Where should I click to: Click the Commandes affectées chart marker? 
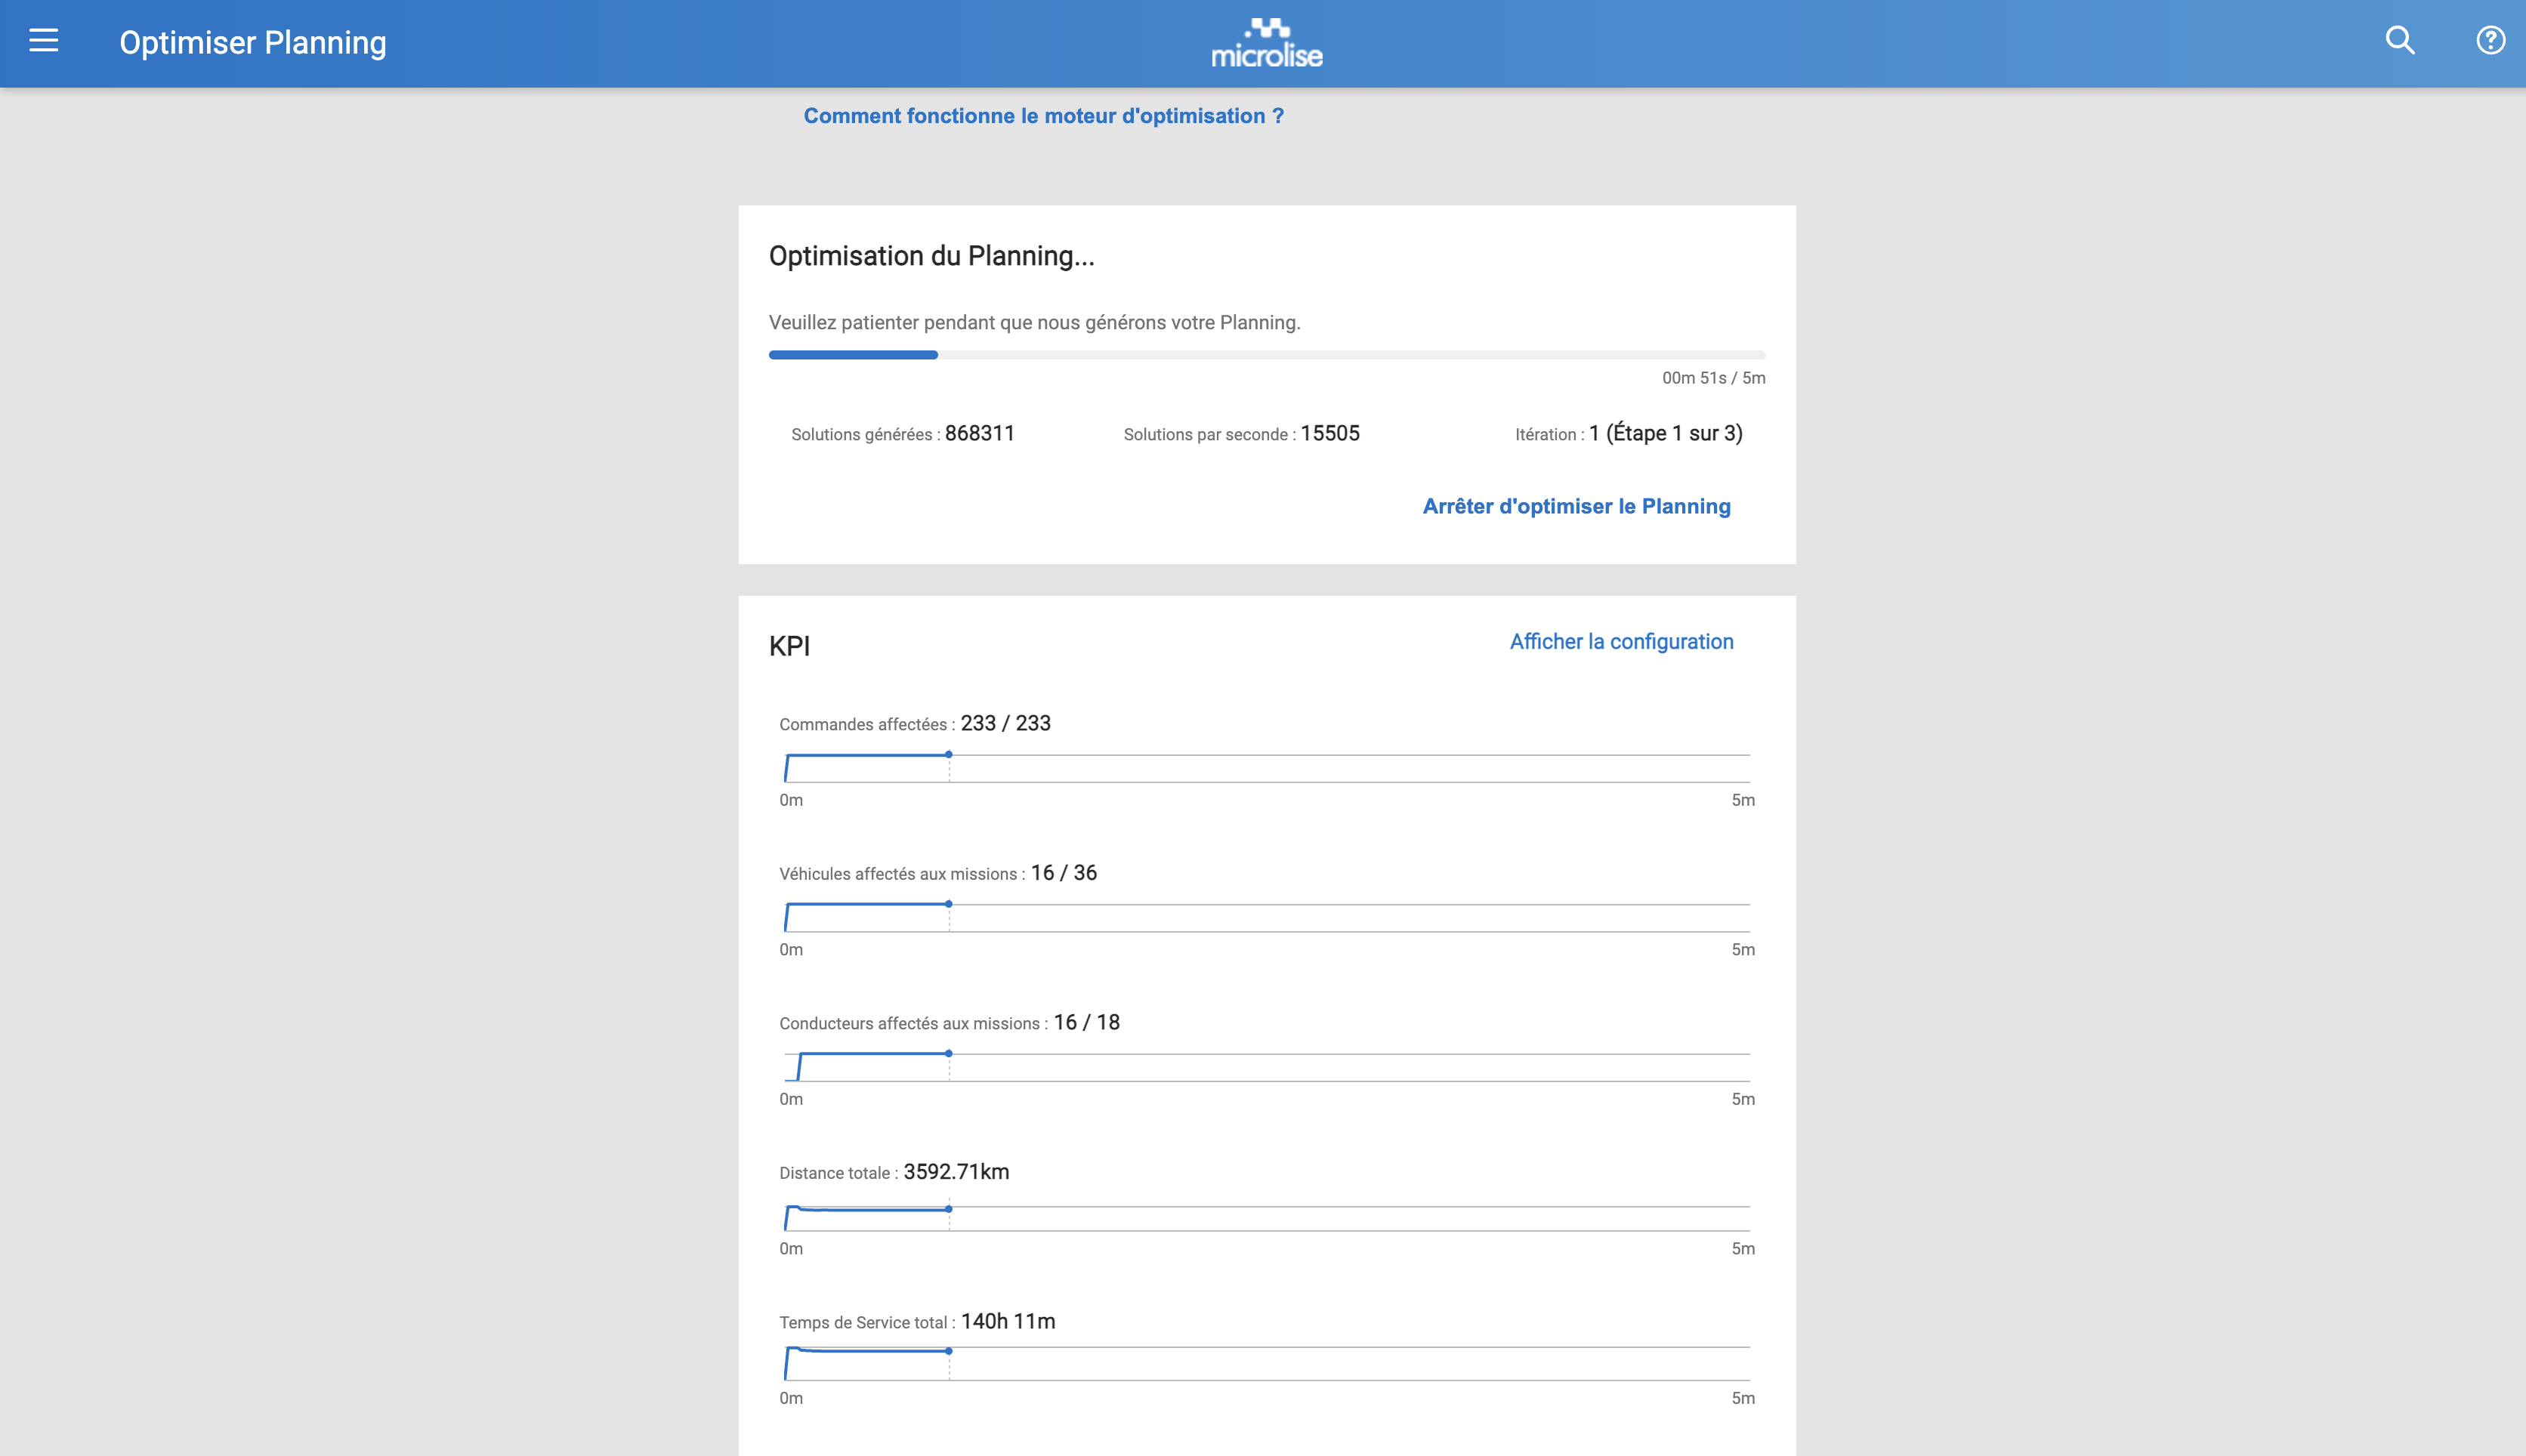click(x=949, y=755)
